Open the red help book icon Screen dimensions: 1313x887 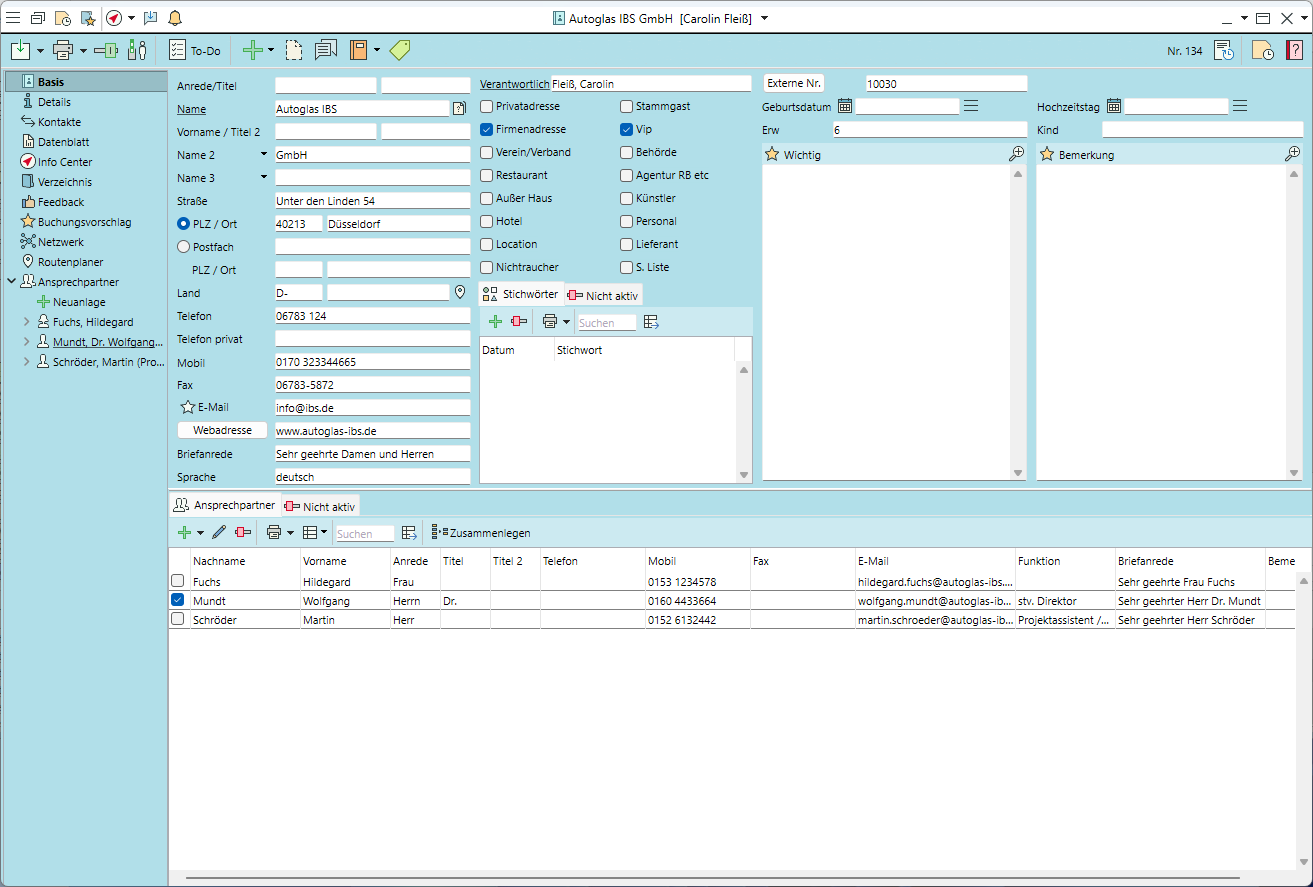point(1294,50)
